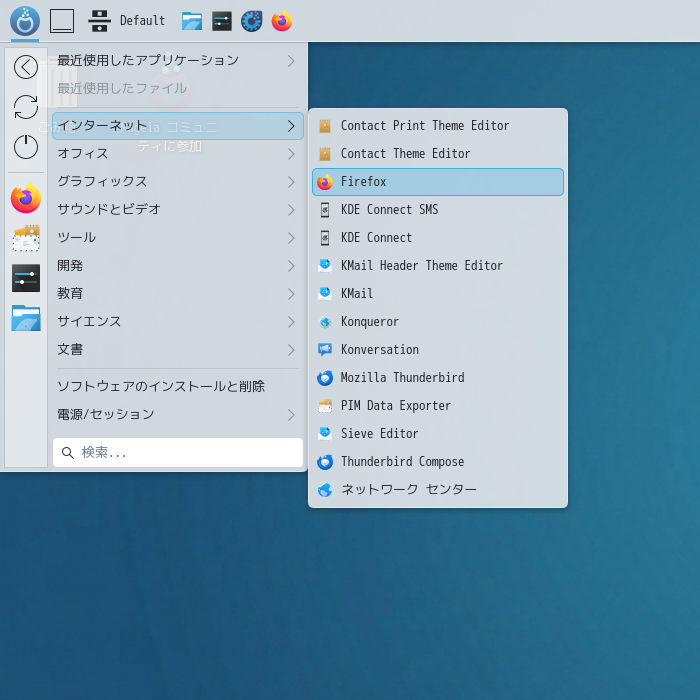700x700 pixels.
Task: Expand the サウンドとビデオ category
Action: 178,210
